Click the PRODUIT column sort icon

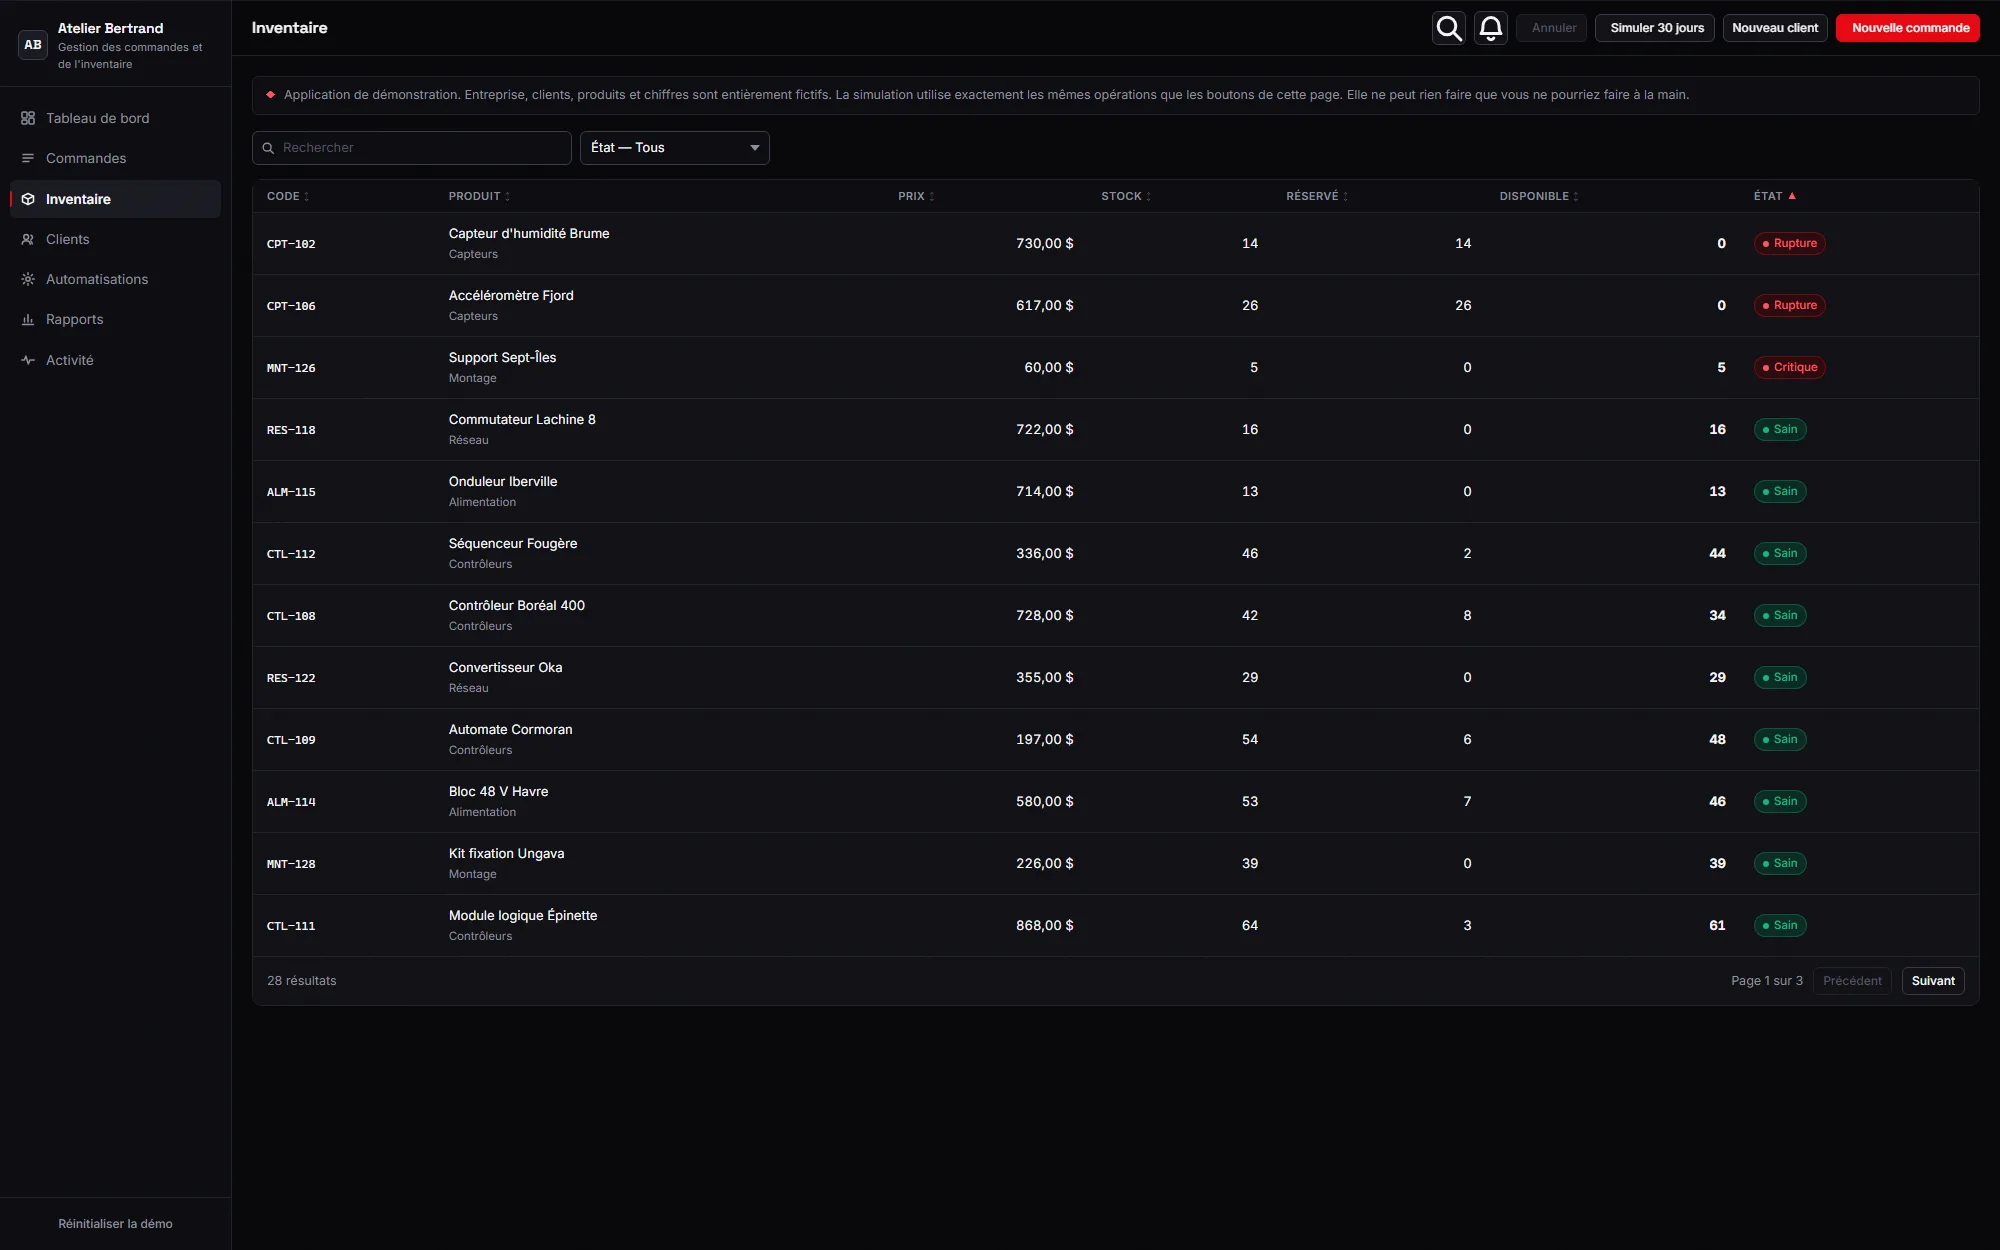(x=507, y=197)
